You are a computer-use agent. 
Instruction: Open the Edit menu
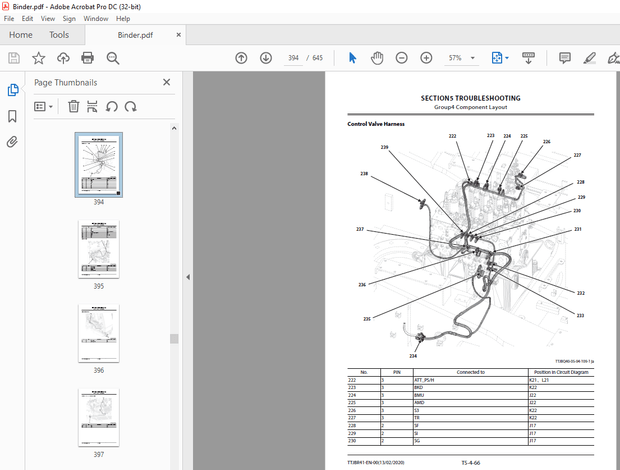point(27,19)
